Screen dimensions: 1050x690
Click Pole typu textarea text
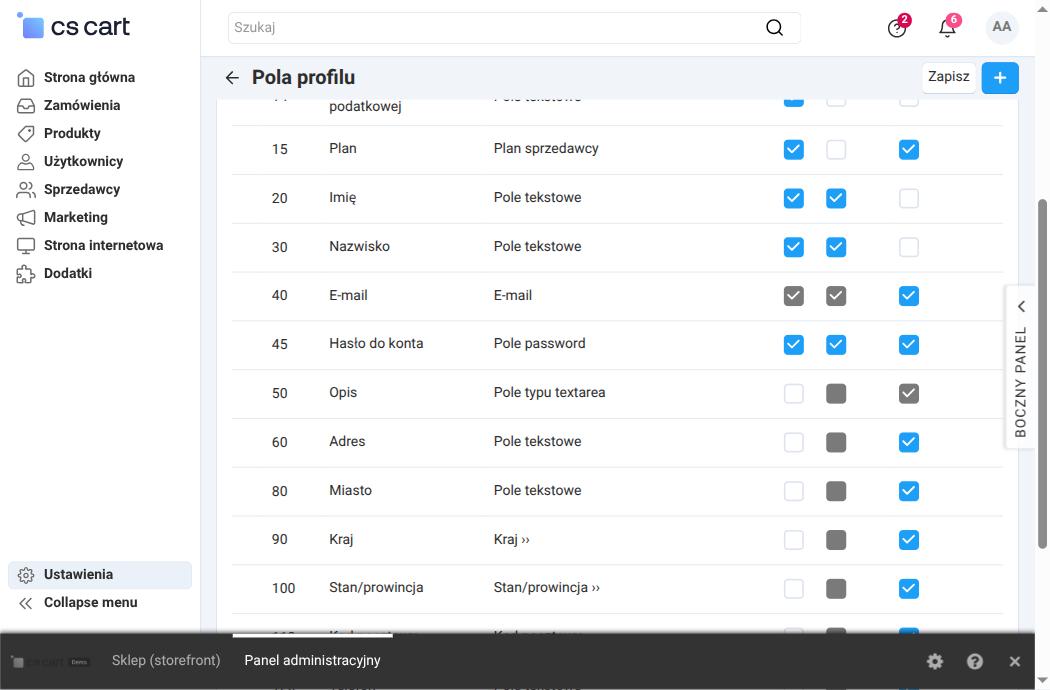coord(549,393)
